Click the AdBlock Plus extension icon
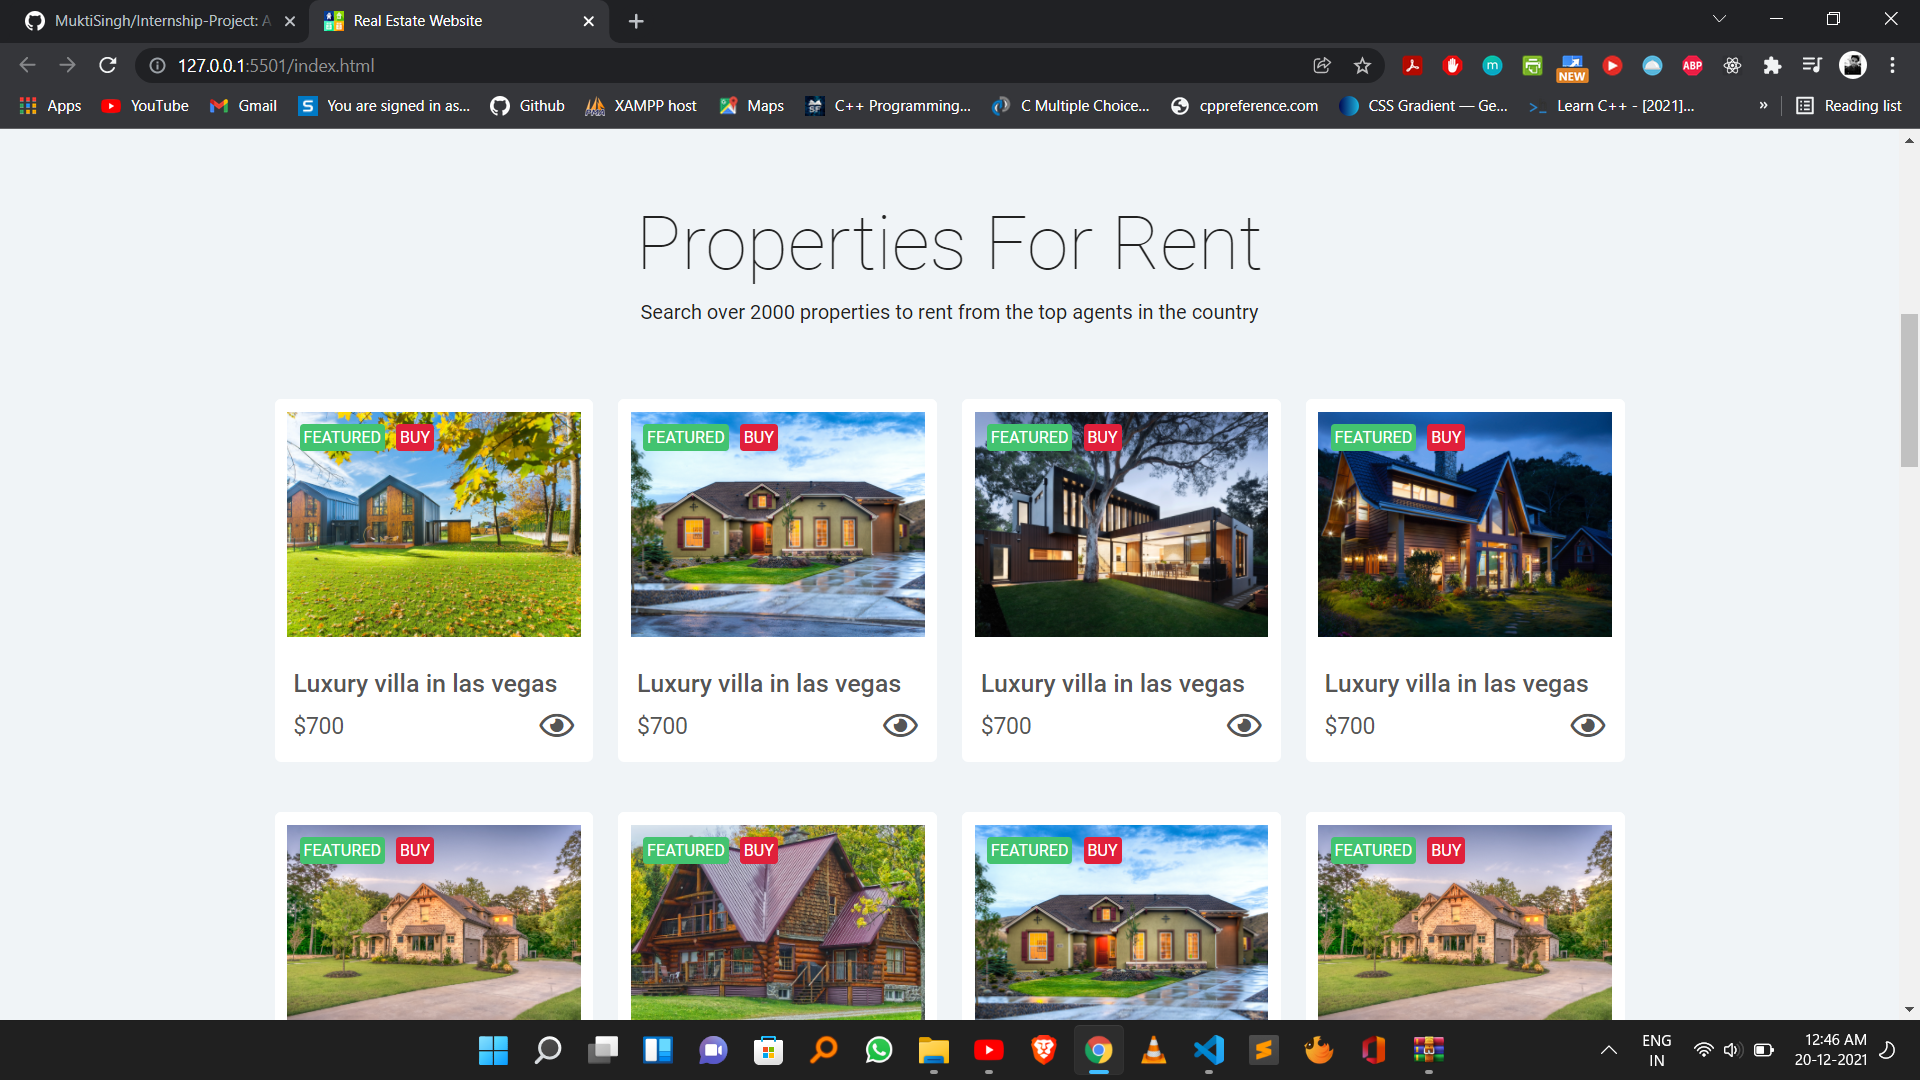 (1692, 66)
